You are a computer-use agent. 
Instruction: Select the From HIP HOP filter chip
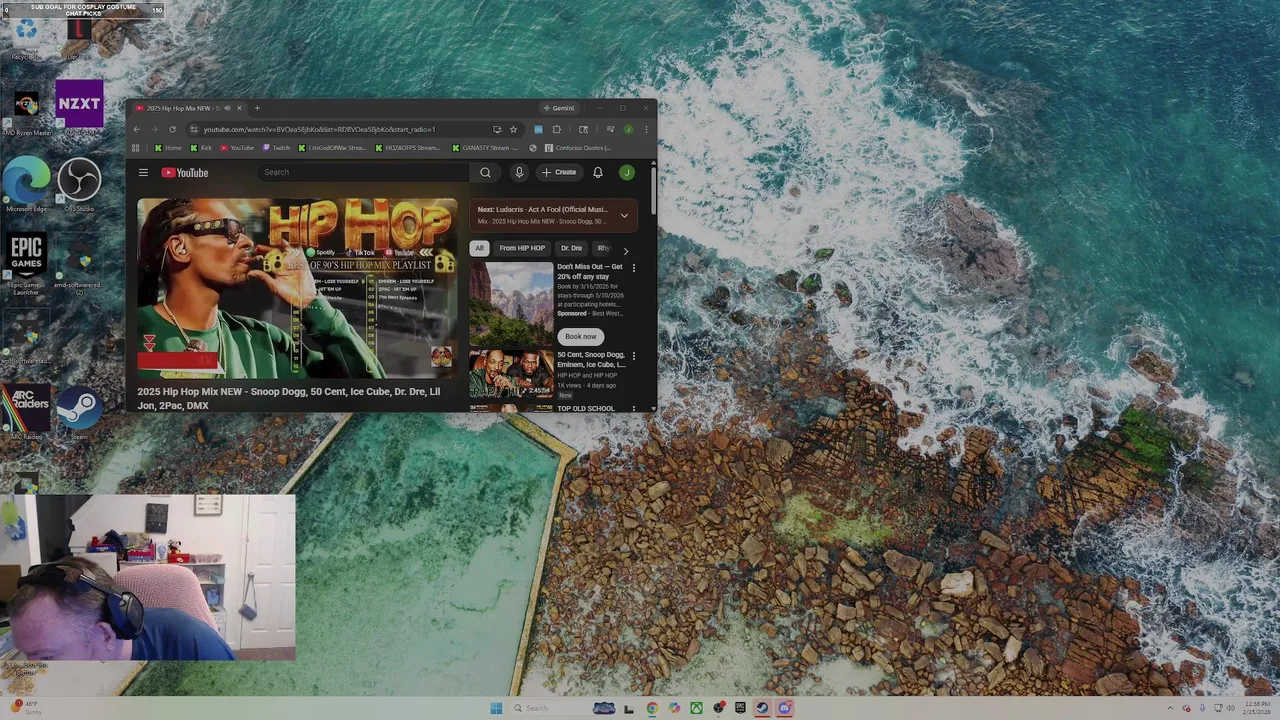[x=522, y=248]
